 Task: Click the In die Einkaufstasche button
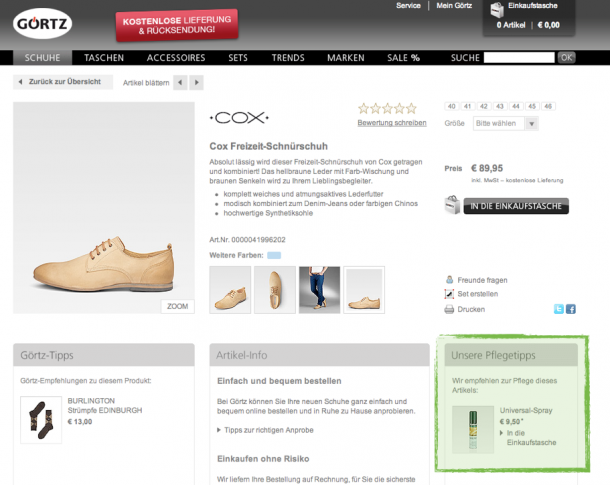[516, 206]
